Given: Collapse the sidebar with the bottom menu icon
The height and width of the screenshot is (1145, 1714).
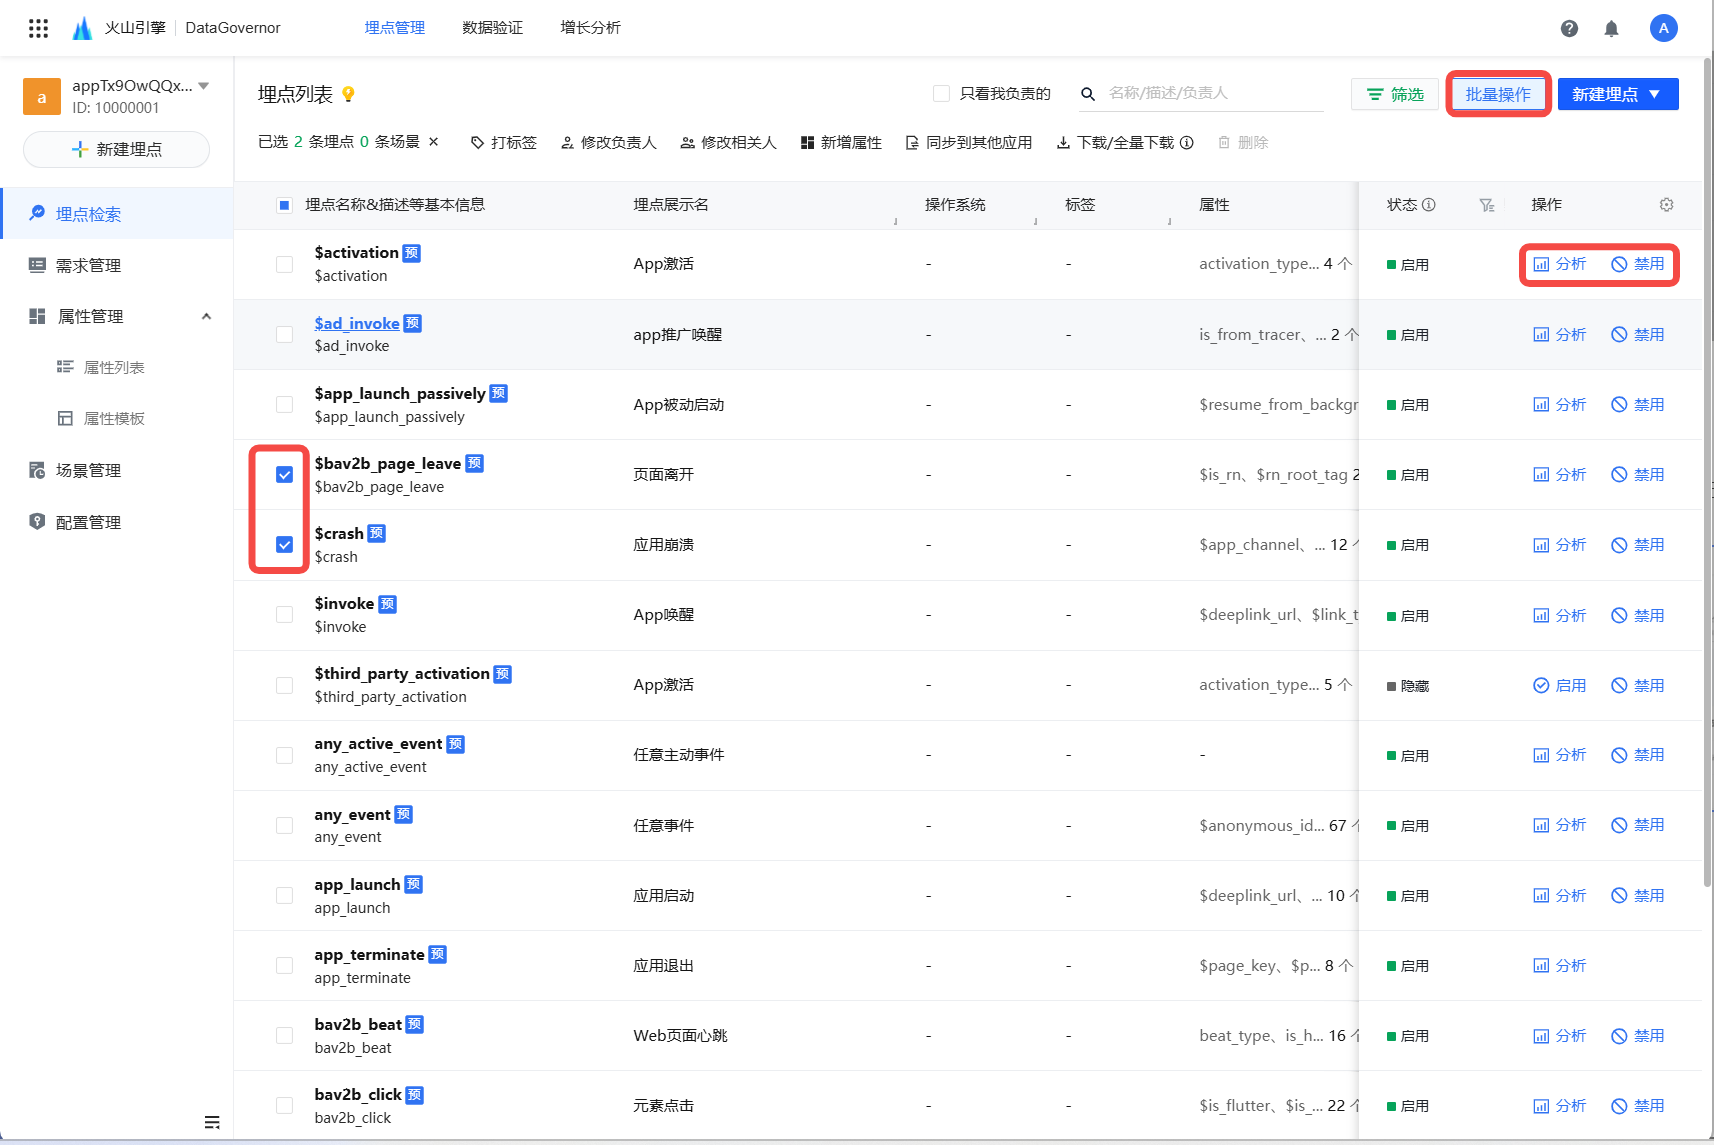Looking at the screenshot, I should point(212,1122).
